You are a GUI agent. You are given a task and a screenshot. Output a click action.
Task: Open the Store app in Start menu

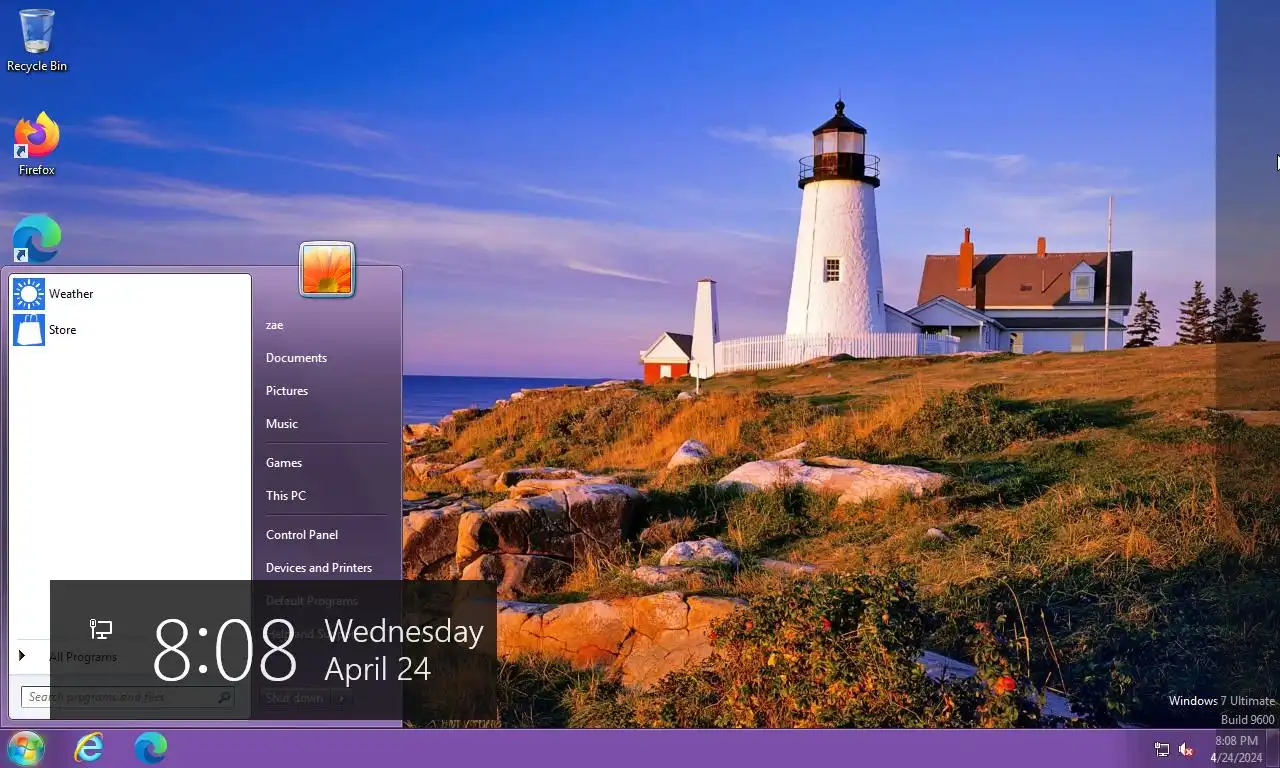coord(130,330)
